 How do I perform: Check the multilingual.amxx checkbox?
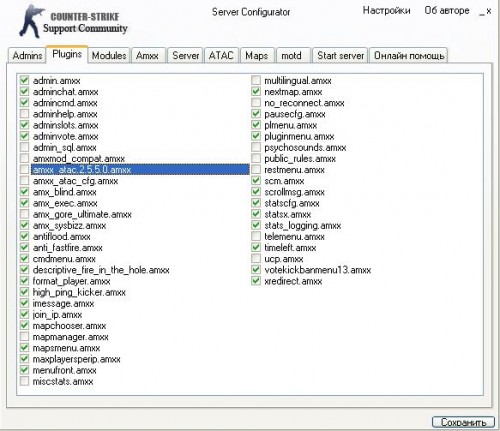click(256, 80)
